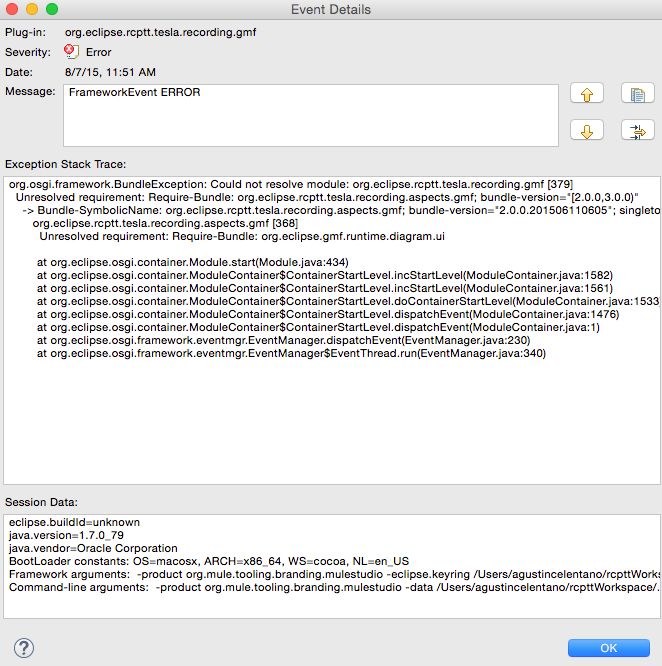662x666 pixels.
Task: Click the "Error" severity text
Action: click(99, 52)
